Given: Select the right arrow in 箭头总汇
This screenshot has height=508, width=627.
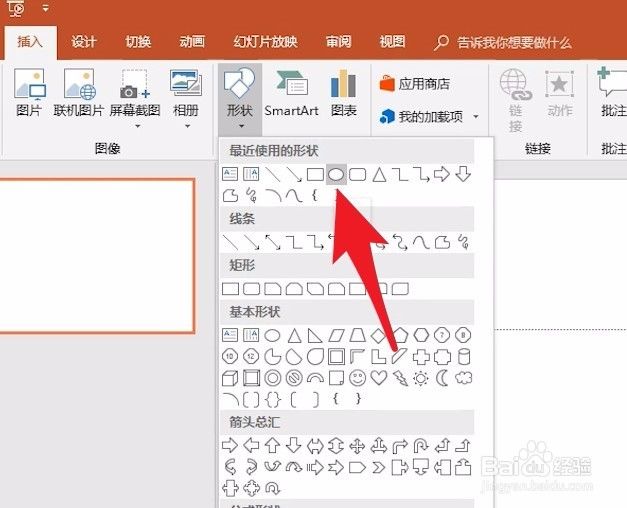Looking at the screenshot, I should [x=230, y=446].
